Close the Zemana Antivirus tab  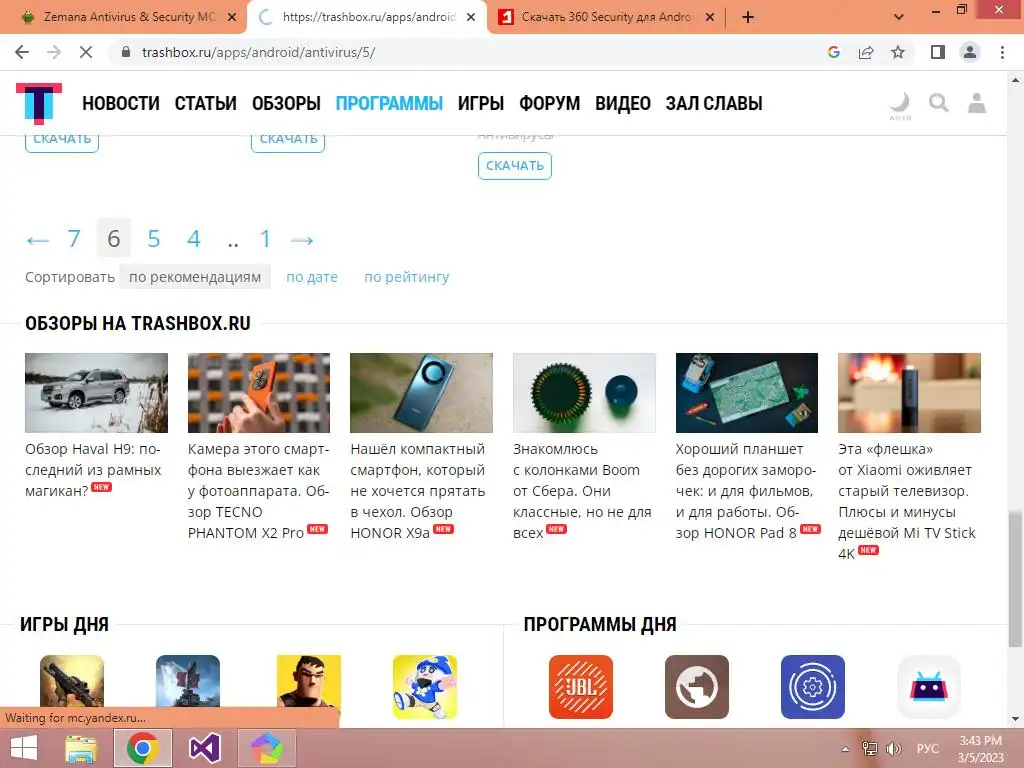[232, 18]
